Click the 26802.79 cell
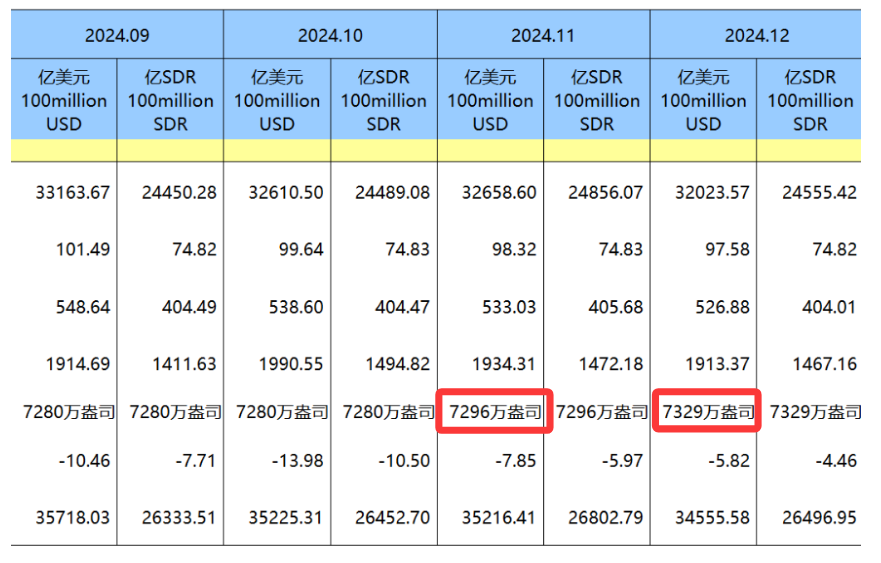The height and width of the screenshot is (563, 881). (605, 518)
